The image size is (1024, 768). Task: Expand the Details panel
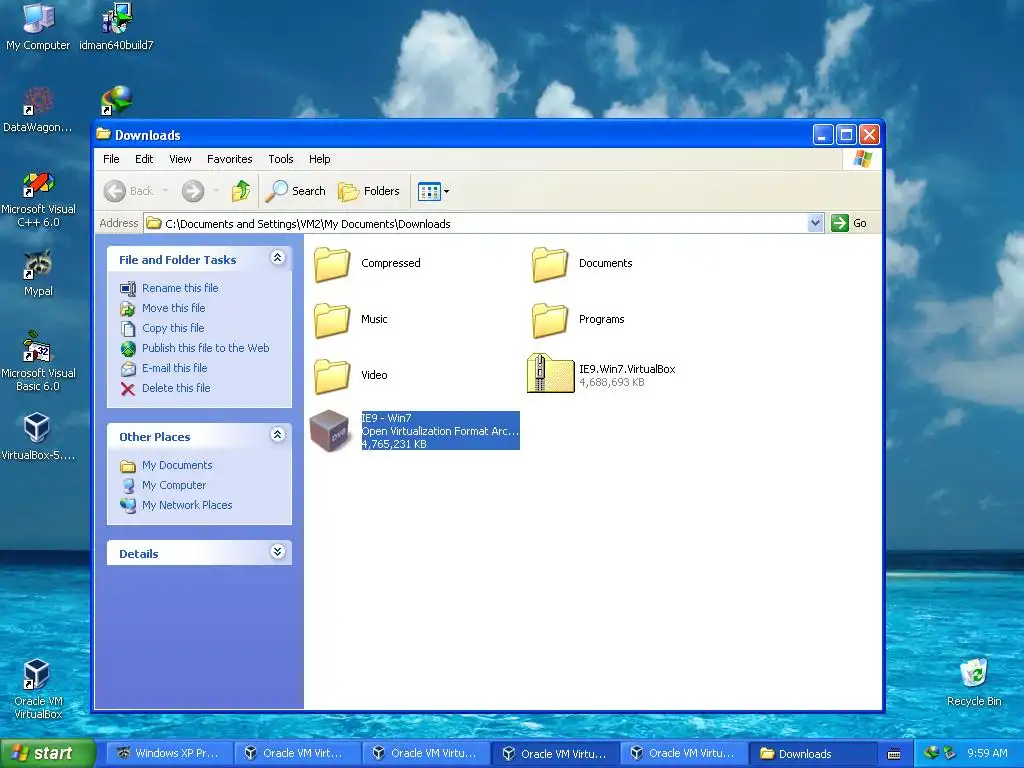coord(278,552)
